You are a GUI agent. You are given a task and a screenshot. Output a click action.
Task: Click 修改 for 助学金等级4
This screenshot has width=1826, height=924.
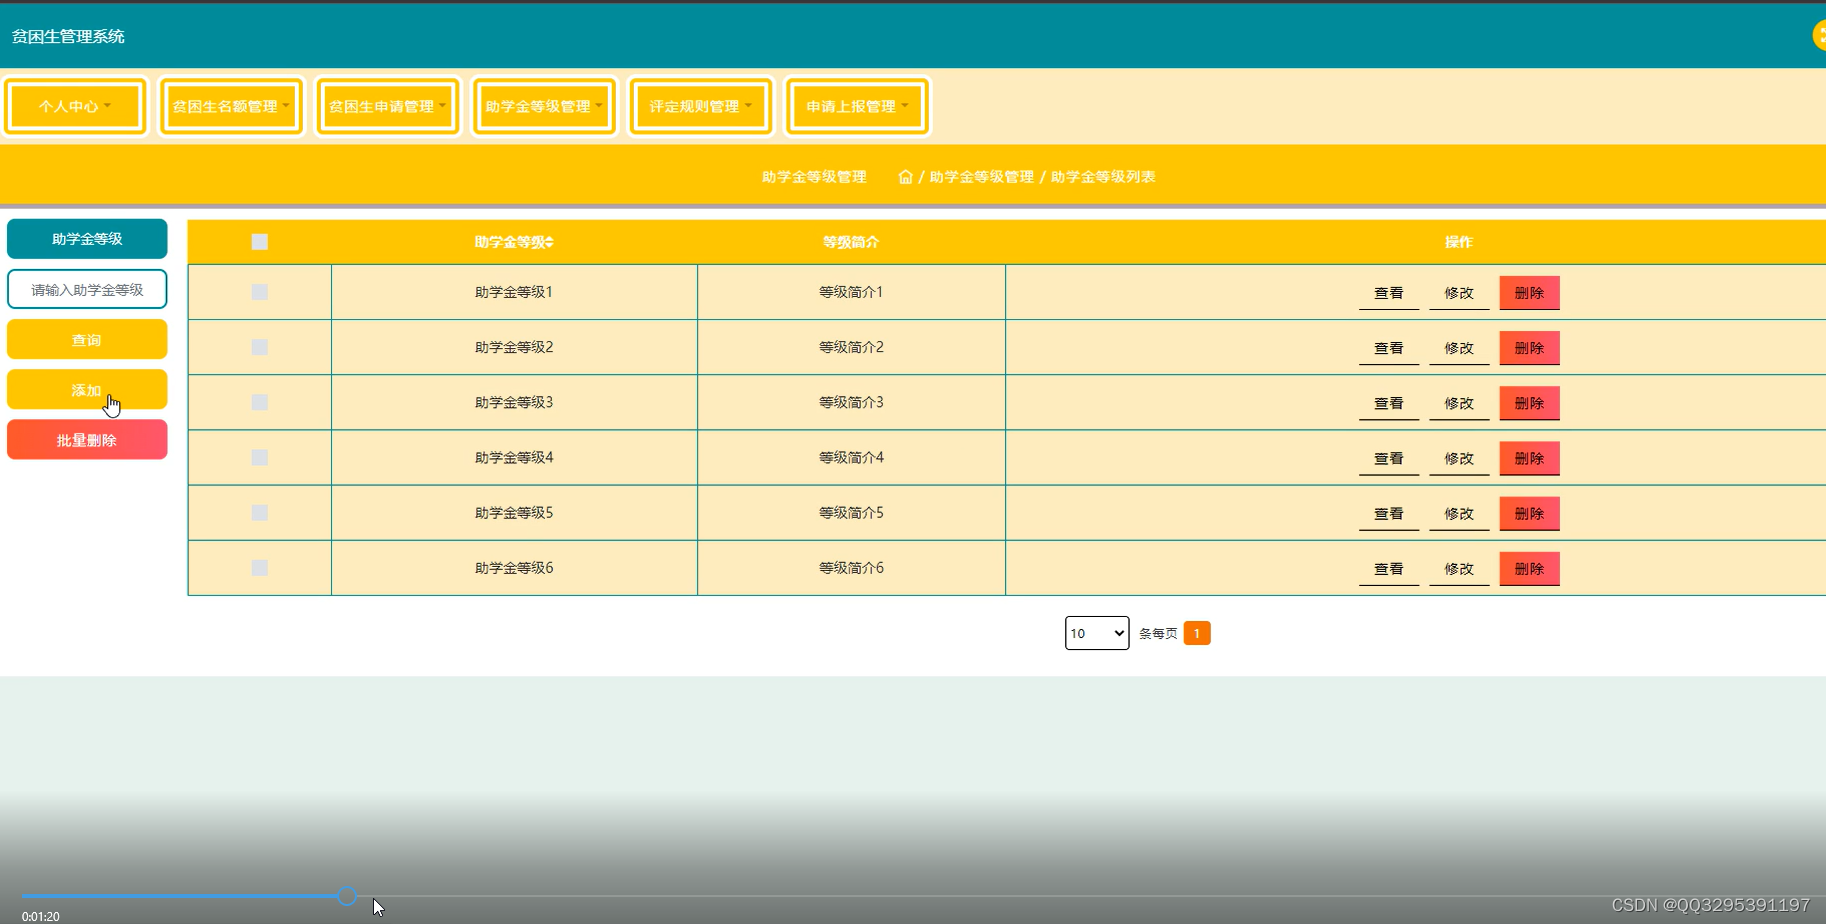pos(1459,458)
